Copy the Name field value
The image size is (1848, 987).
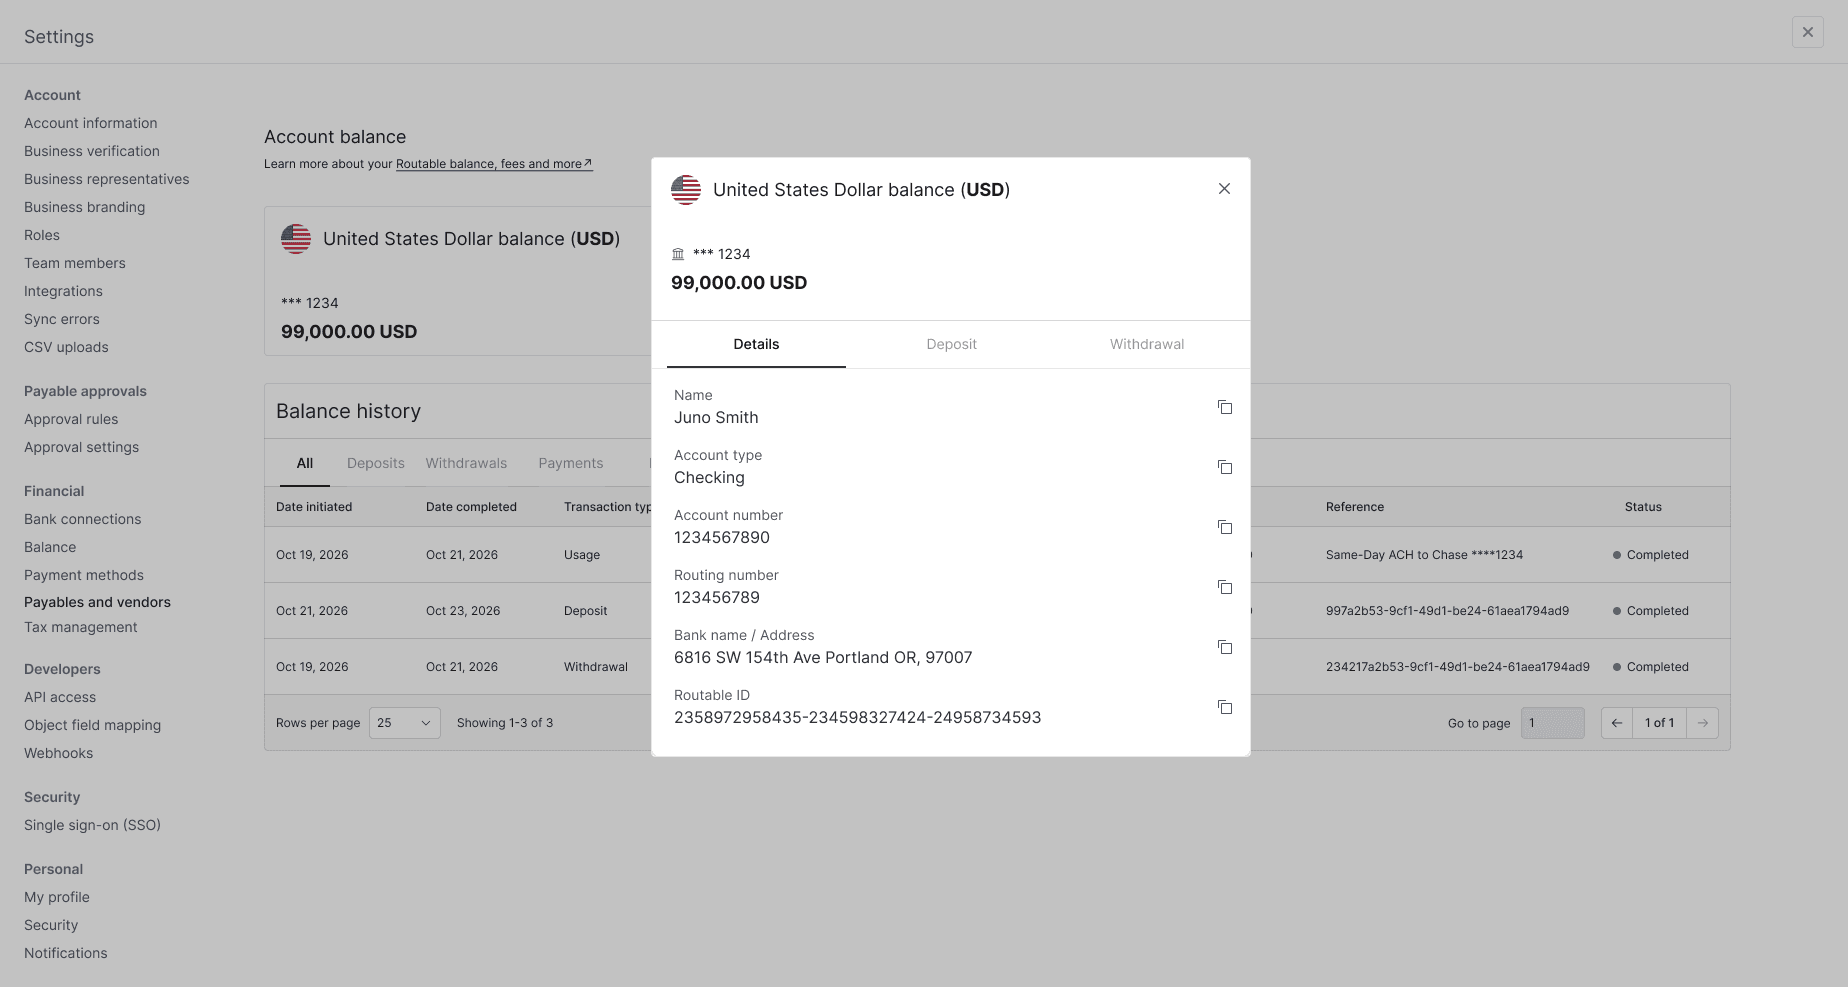(1224, 407)
